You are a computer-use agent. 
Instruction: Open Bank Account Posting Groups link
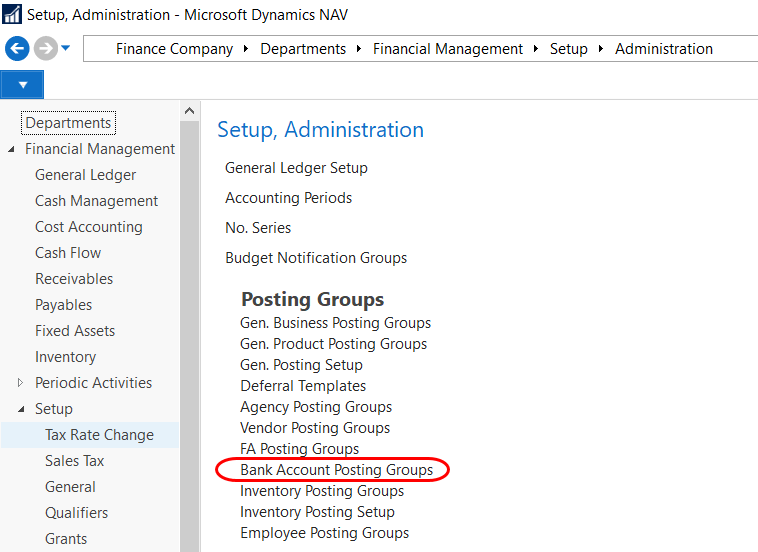[x=336, y=470]
